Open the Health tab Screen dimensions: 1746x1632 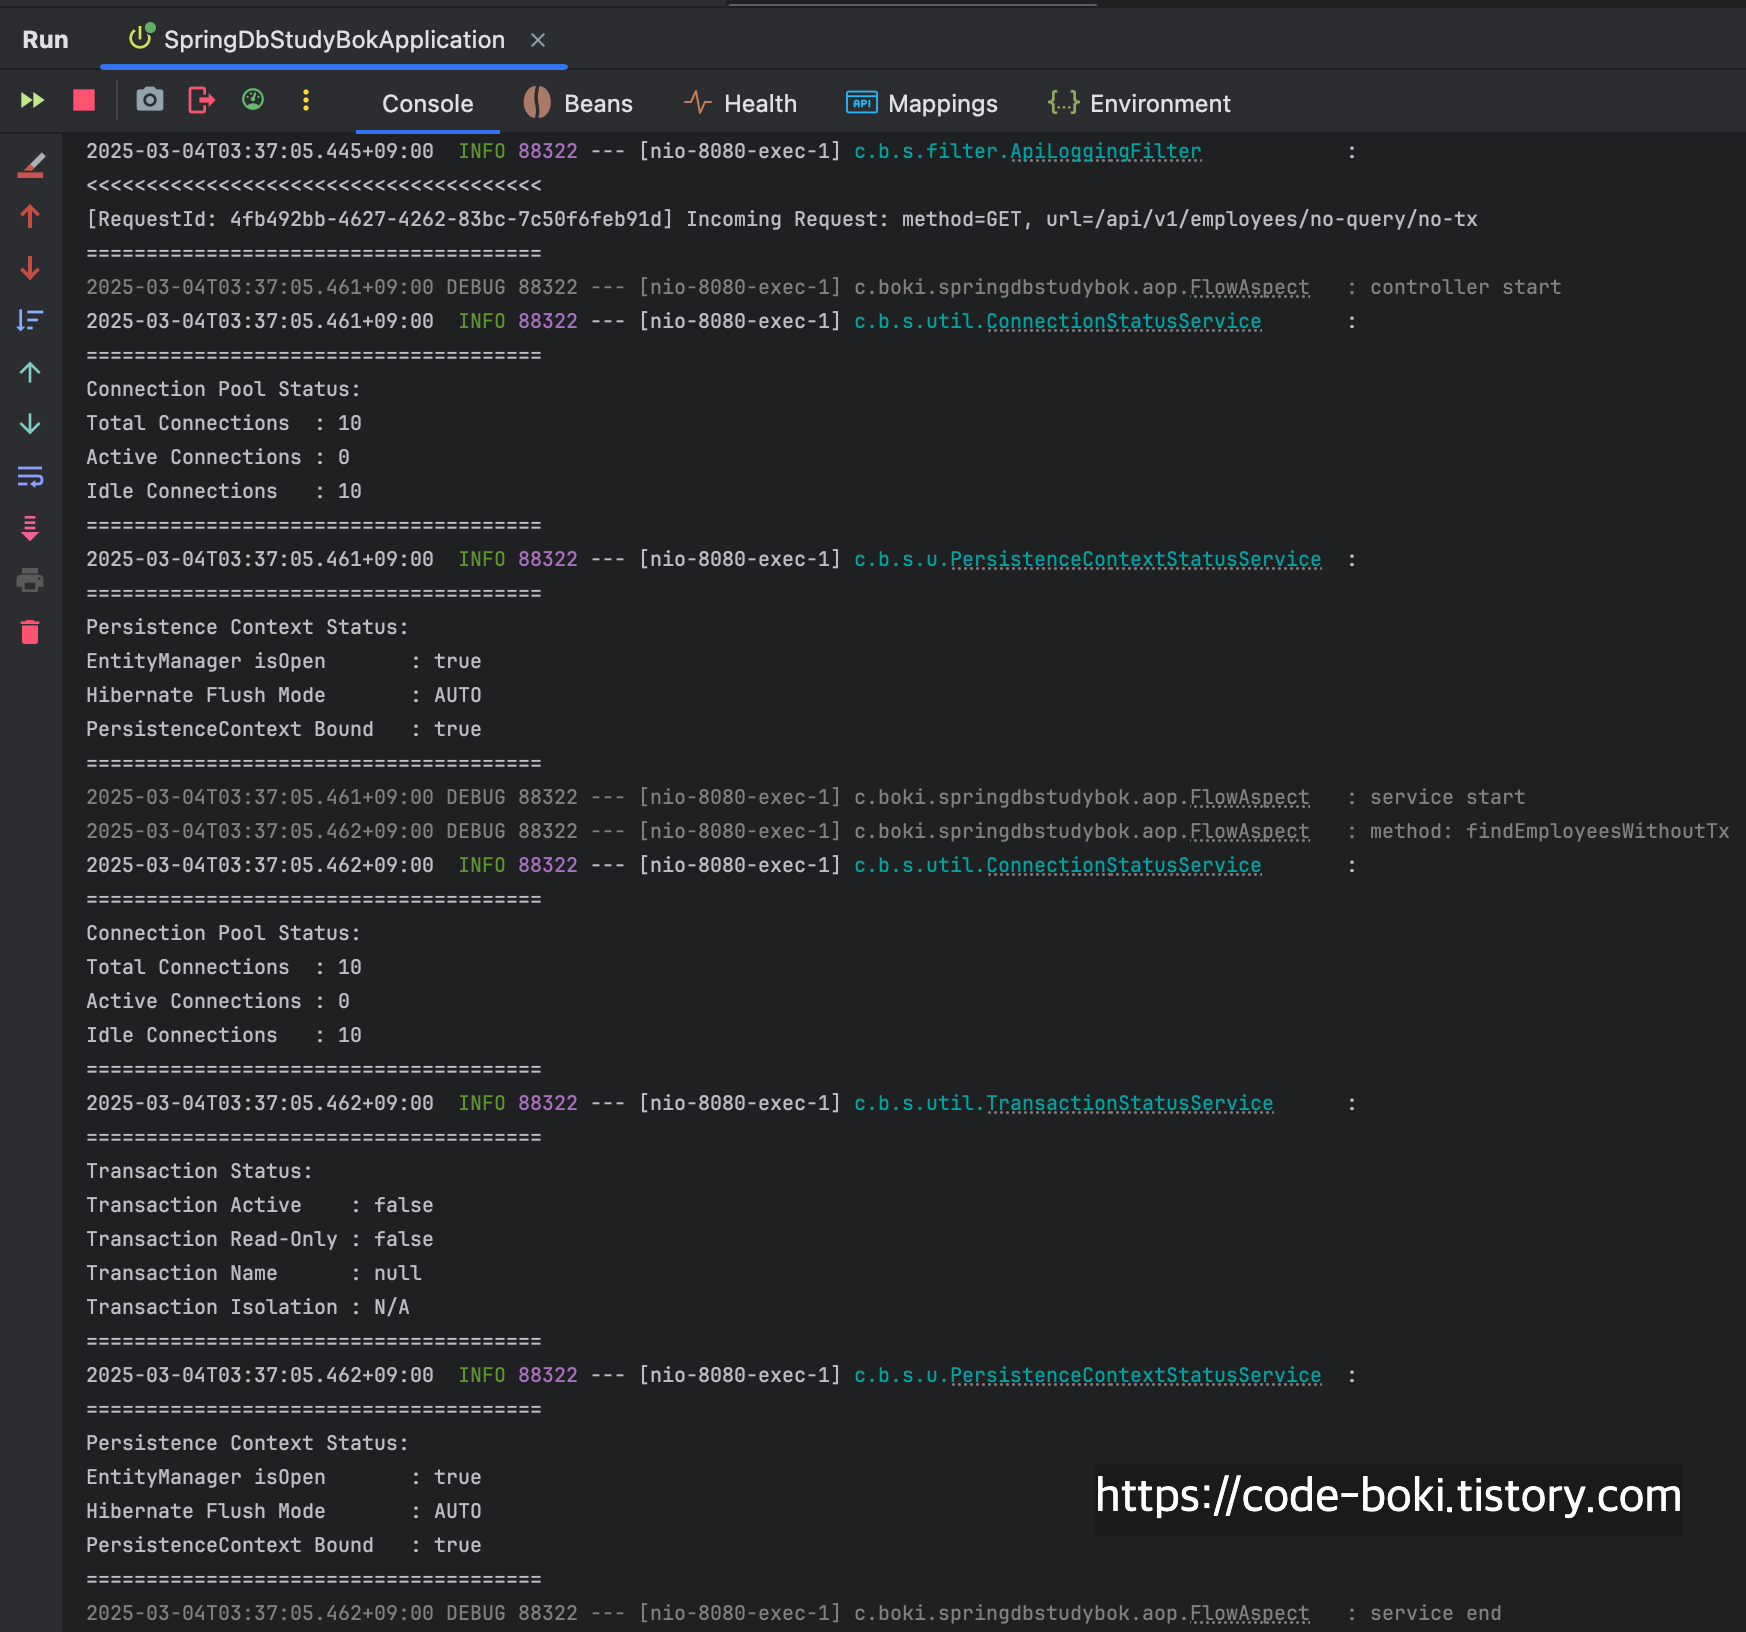click(x=740, y=103)
